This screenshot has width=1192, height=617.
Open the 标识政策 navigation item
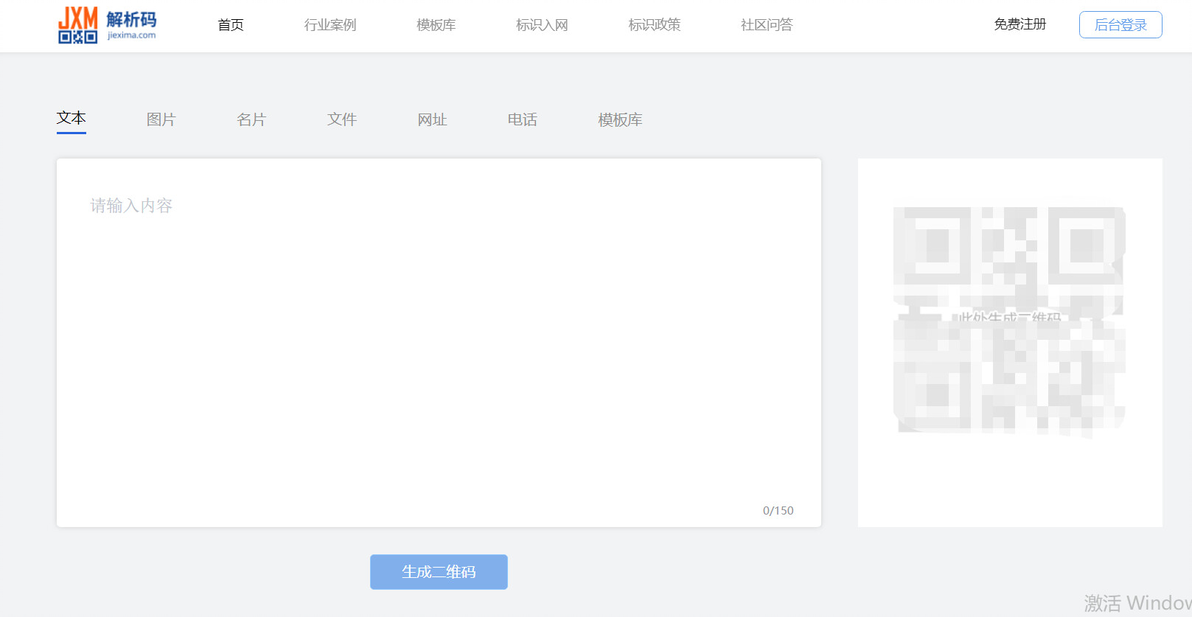(655, 25)
